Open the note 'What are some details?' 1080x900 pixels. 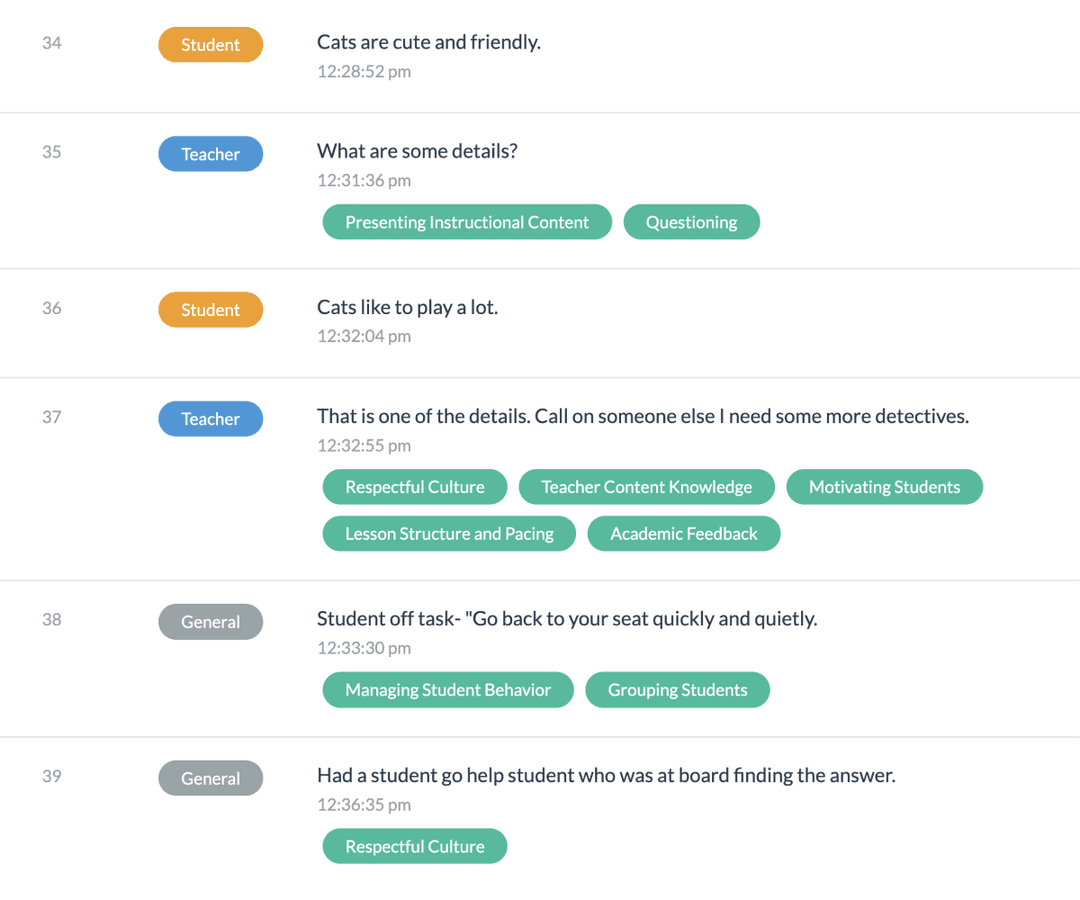tap(417, 151)
